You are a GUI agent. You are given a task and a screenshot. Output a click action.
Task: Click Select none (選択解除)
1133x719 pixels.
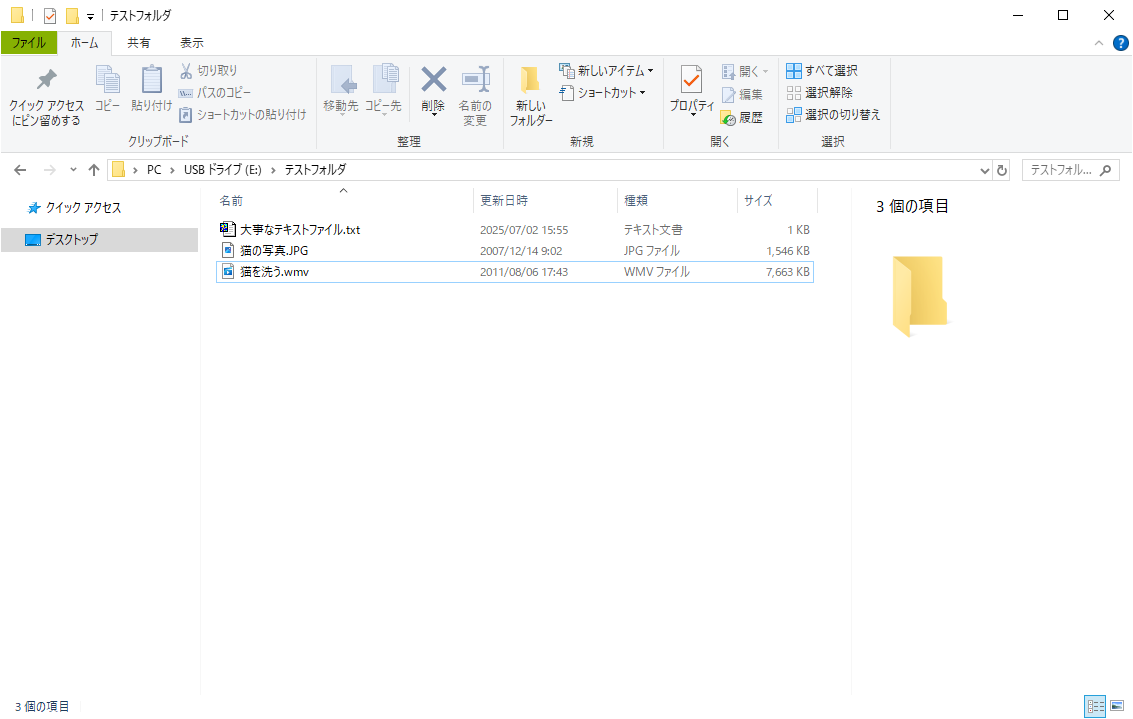coord(819,92)
